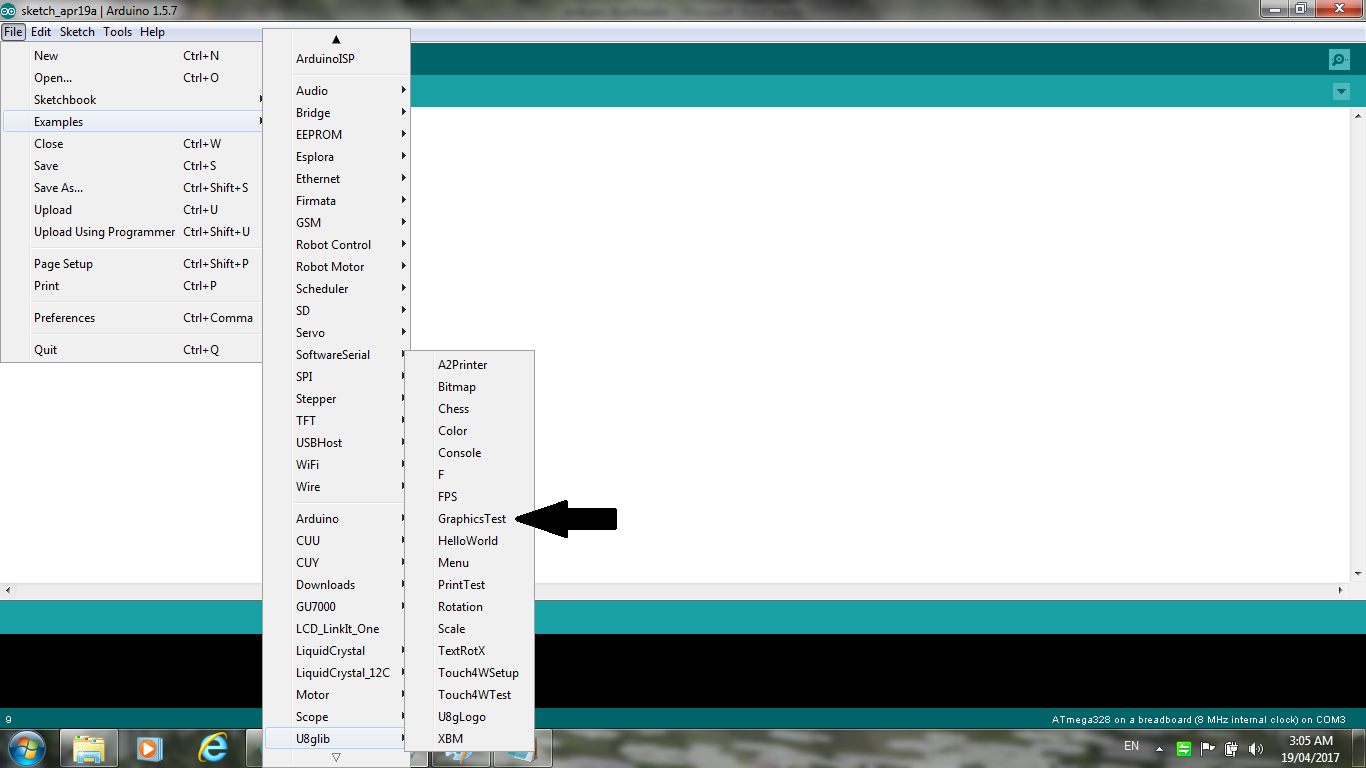This screenshot has height=768, width=1366.
Task: Click the green tray icon next to the flag
Action: click(1184, 748)
